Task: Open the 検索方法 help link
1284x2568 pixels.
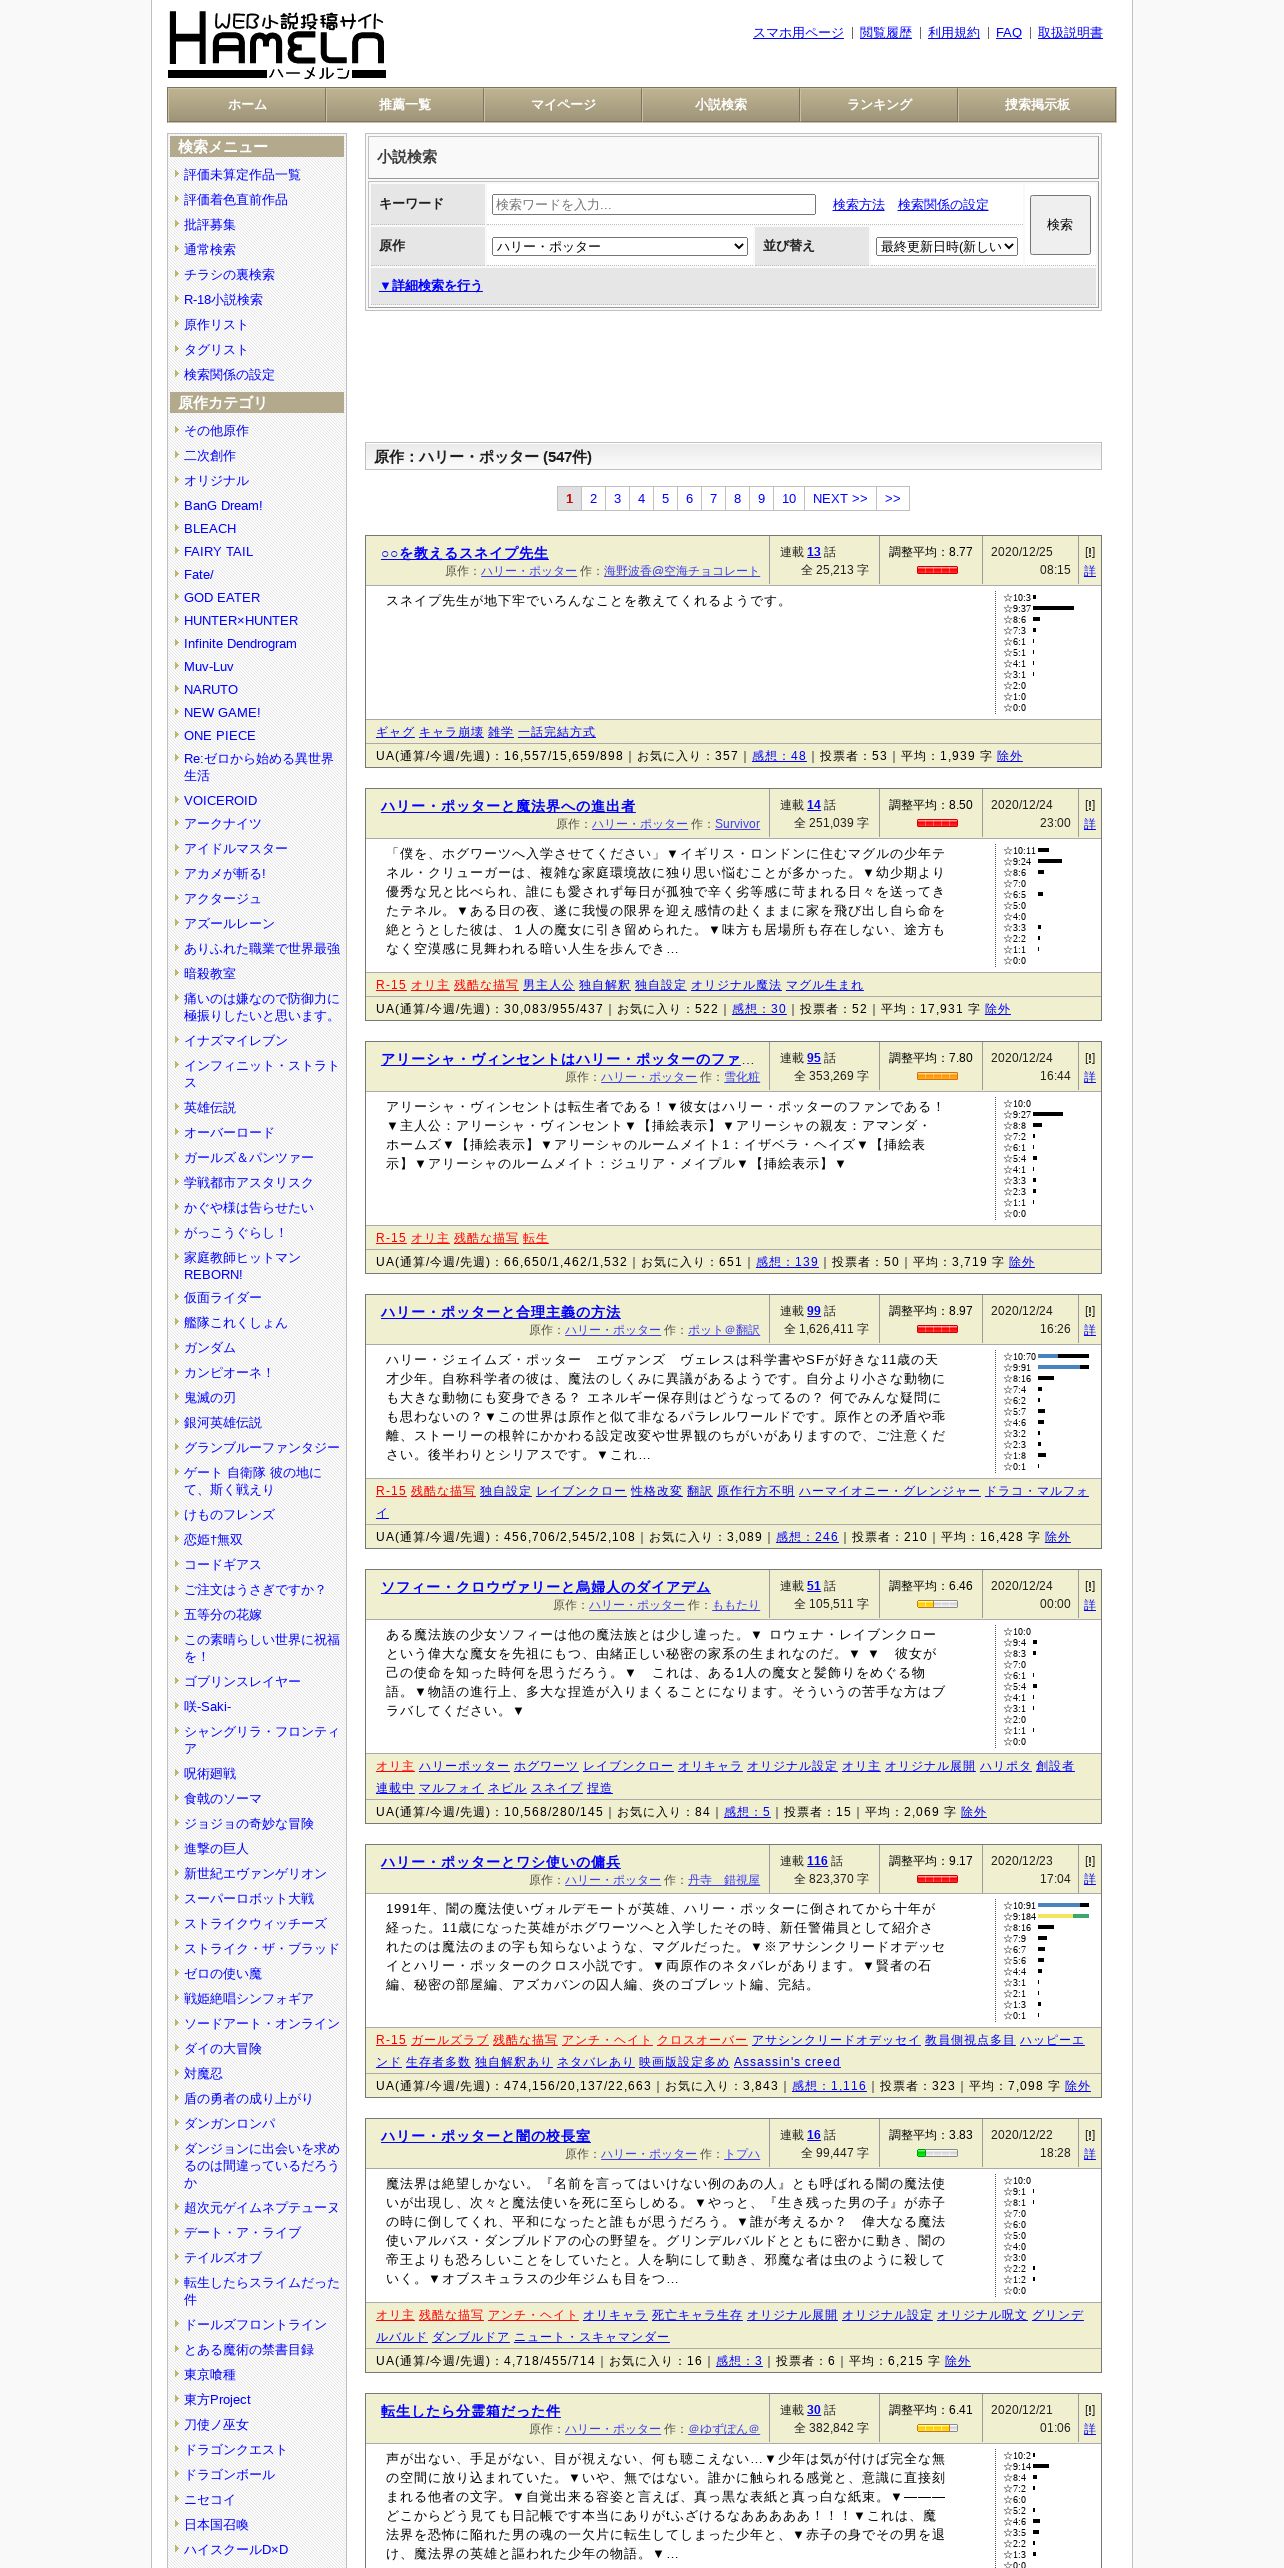Action: (x=859, y=204)
